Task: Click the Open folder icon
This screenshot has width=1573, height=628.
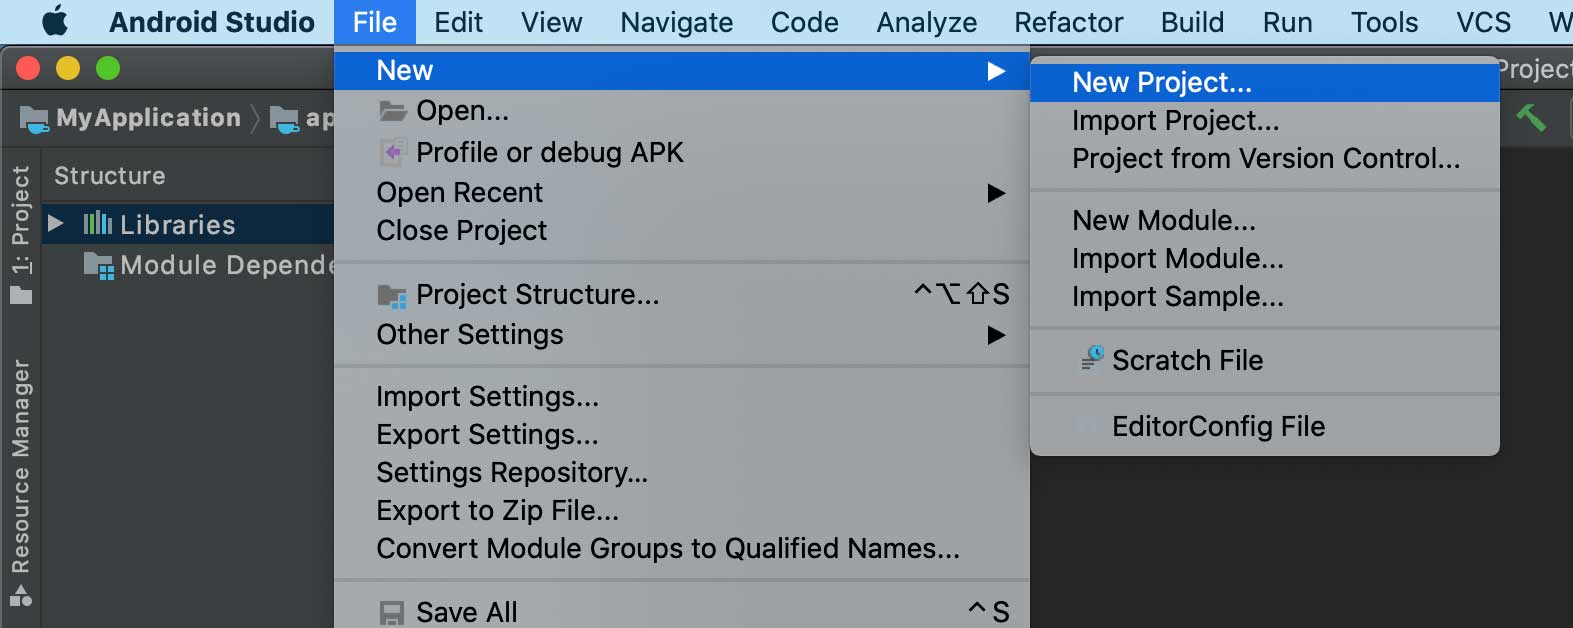Action: click(392, 111)
